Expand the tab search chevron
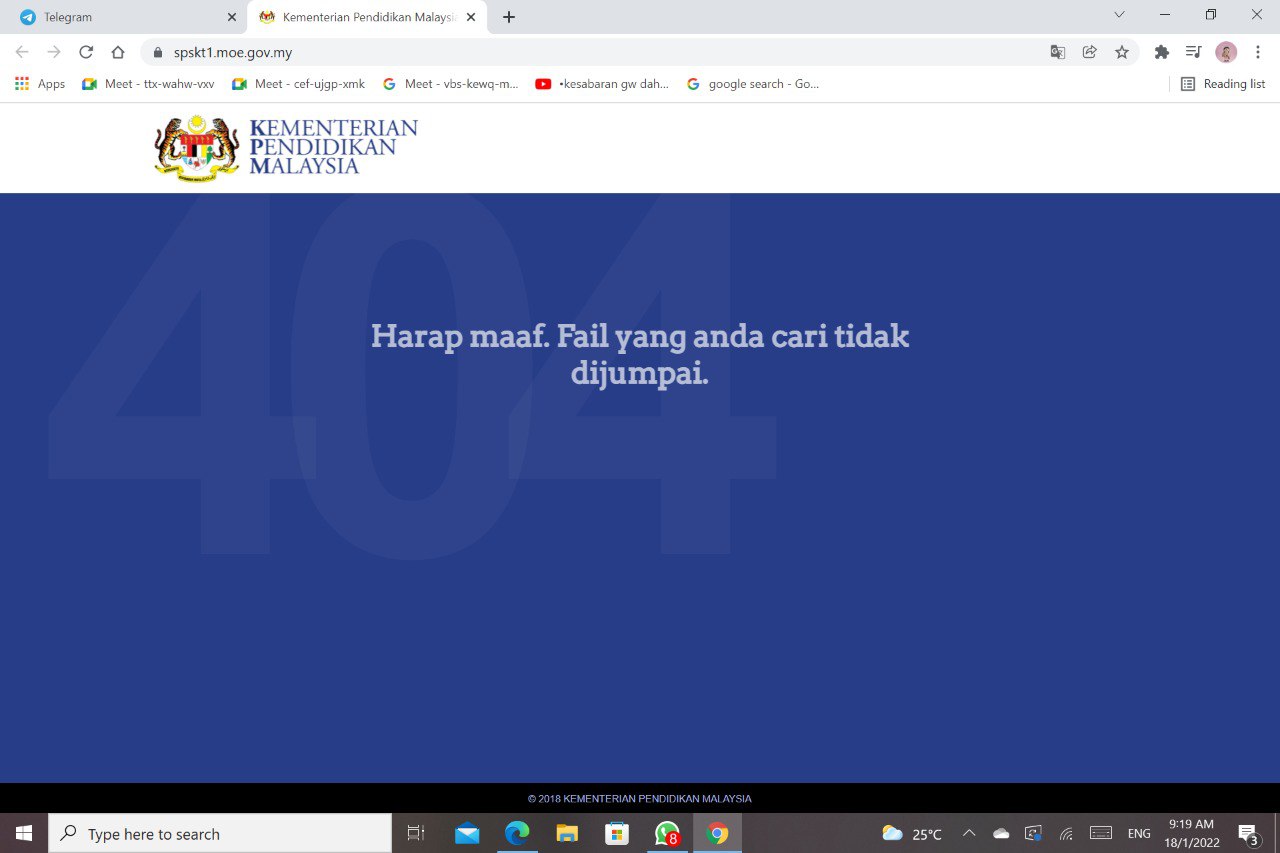1280x853 pixels. coord(1119,15)
